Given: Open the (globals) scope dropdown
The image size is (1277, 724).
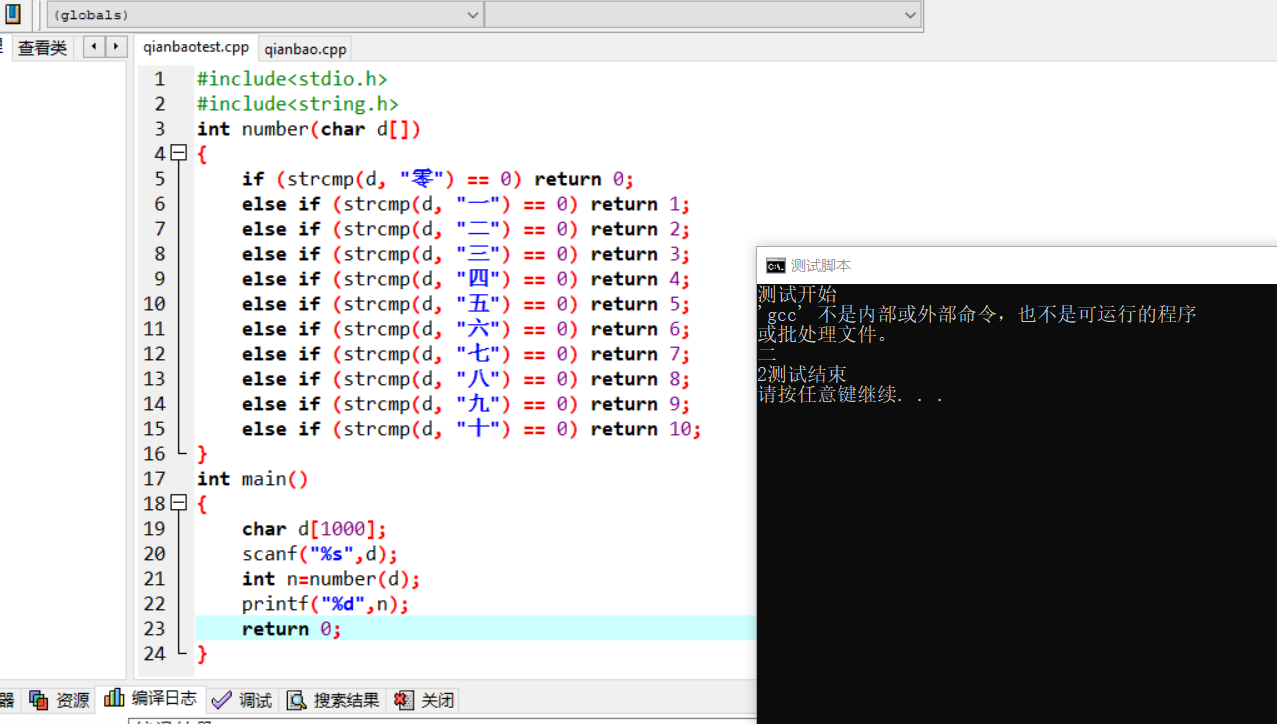Looking at the screenshot, I should (x=265, y=15).
